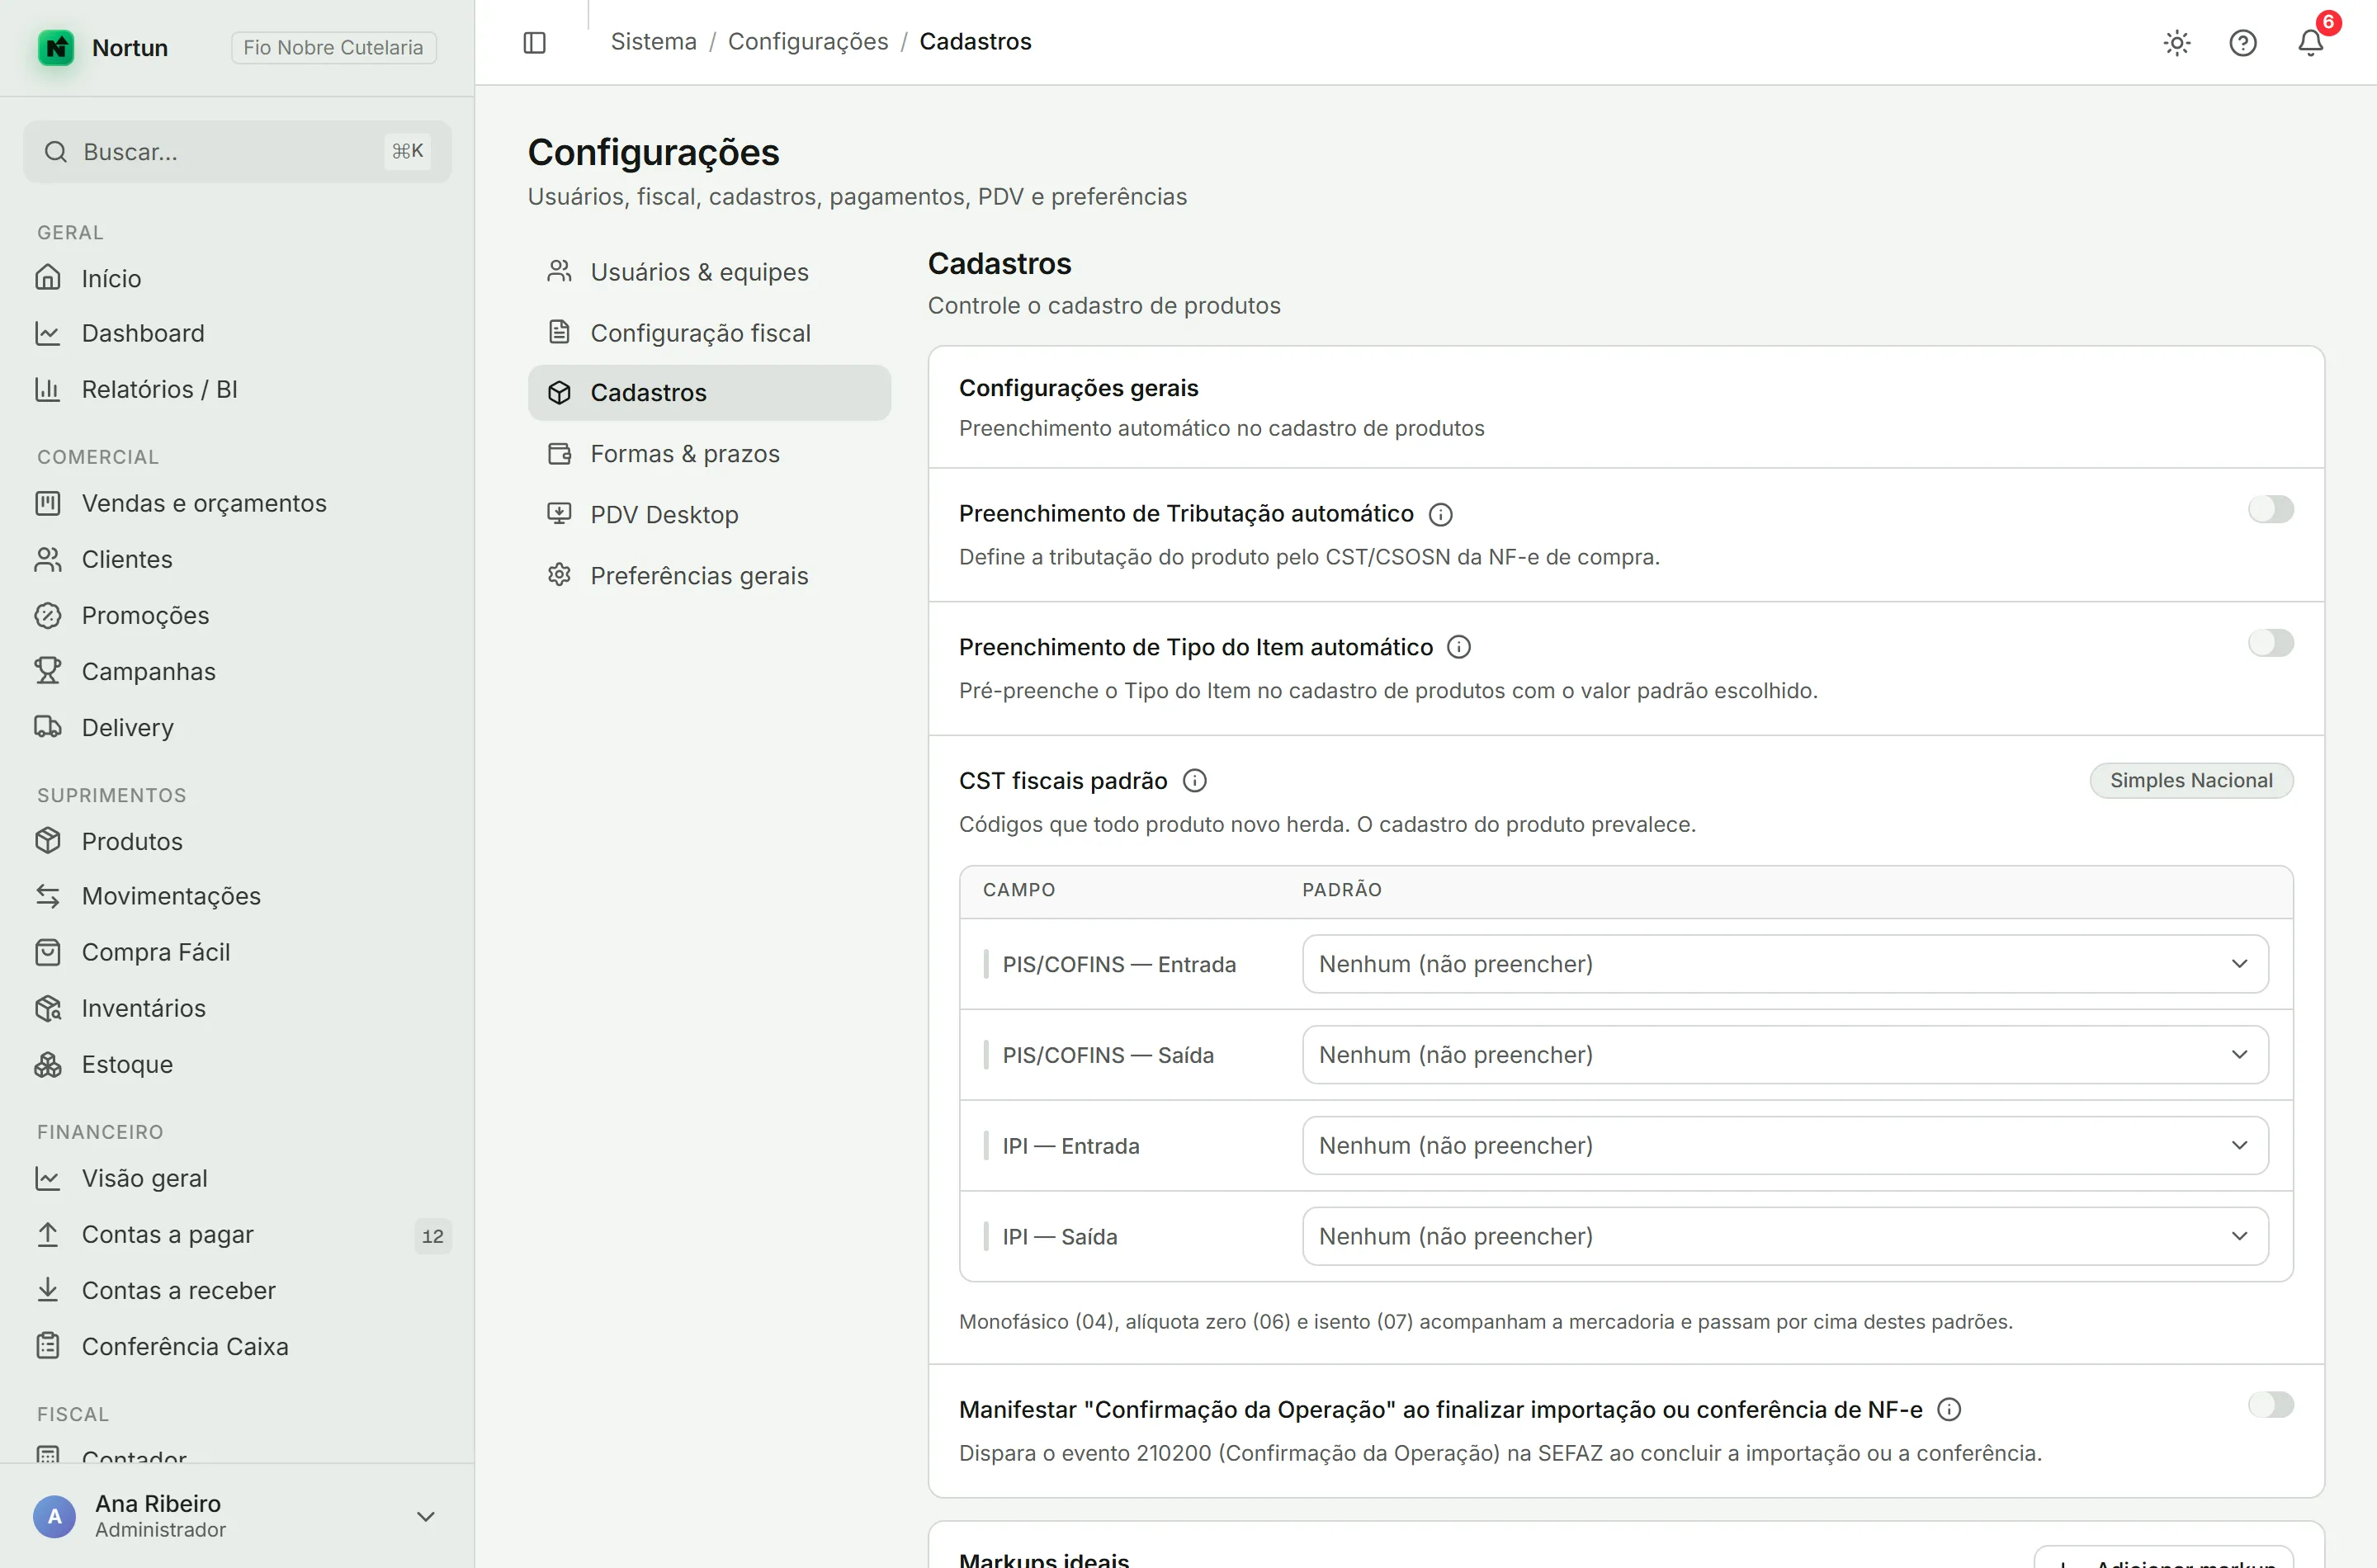Open PIS/COFINS — Saída dropdown

(x=1785, y=1055)
